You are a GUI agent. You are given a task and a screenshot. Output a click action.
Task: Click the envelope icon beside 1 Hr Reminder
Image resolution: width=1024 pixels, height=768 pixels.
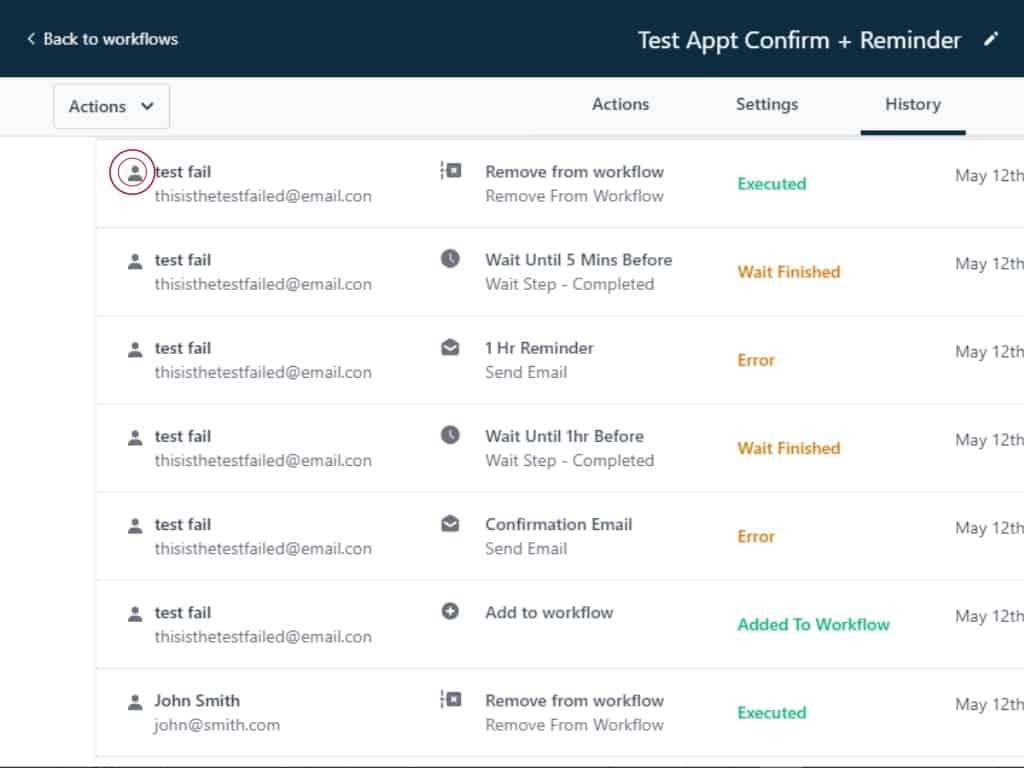[x=450, y=348]
